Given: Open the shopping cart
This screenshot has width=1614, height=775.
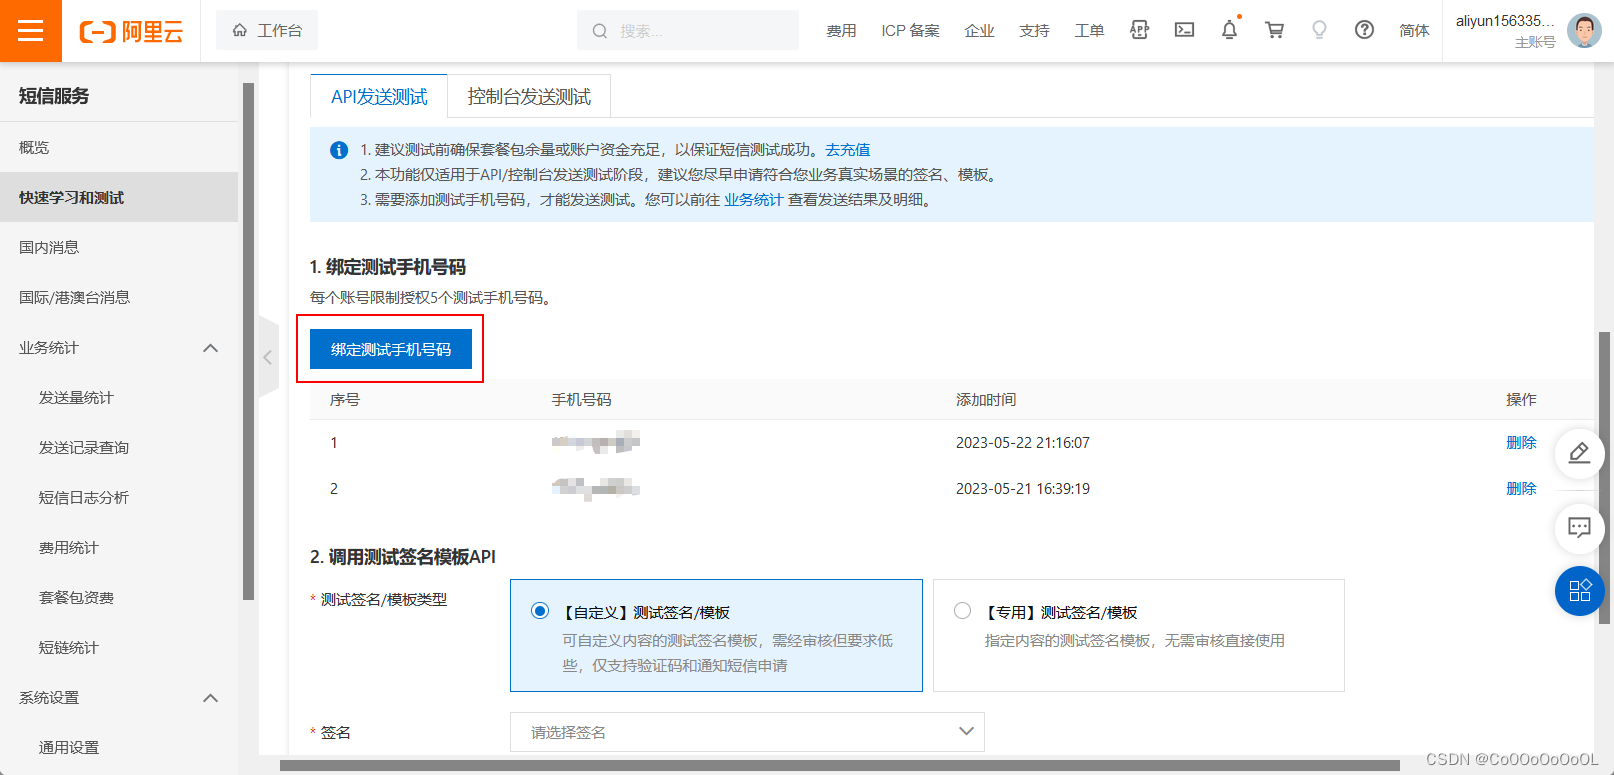Looking at the screenshot, I should (1274, 30).
